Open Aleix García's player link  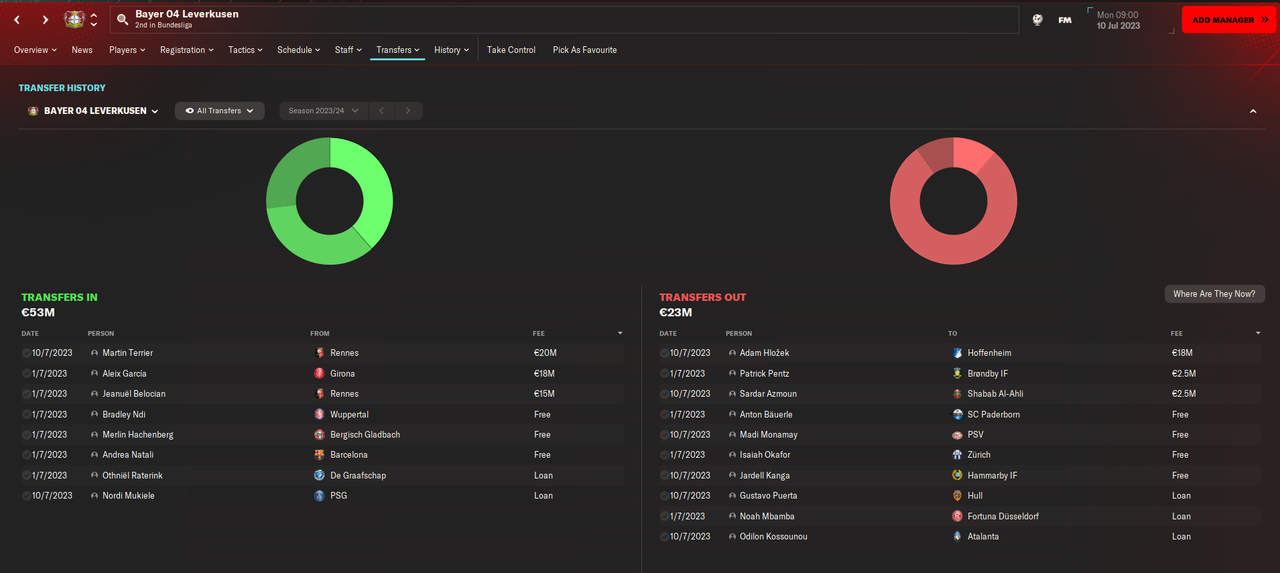point(125,373)
